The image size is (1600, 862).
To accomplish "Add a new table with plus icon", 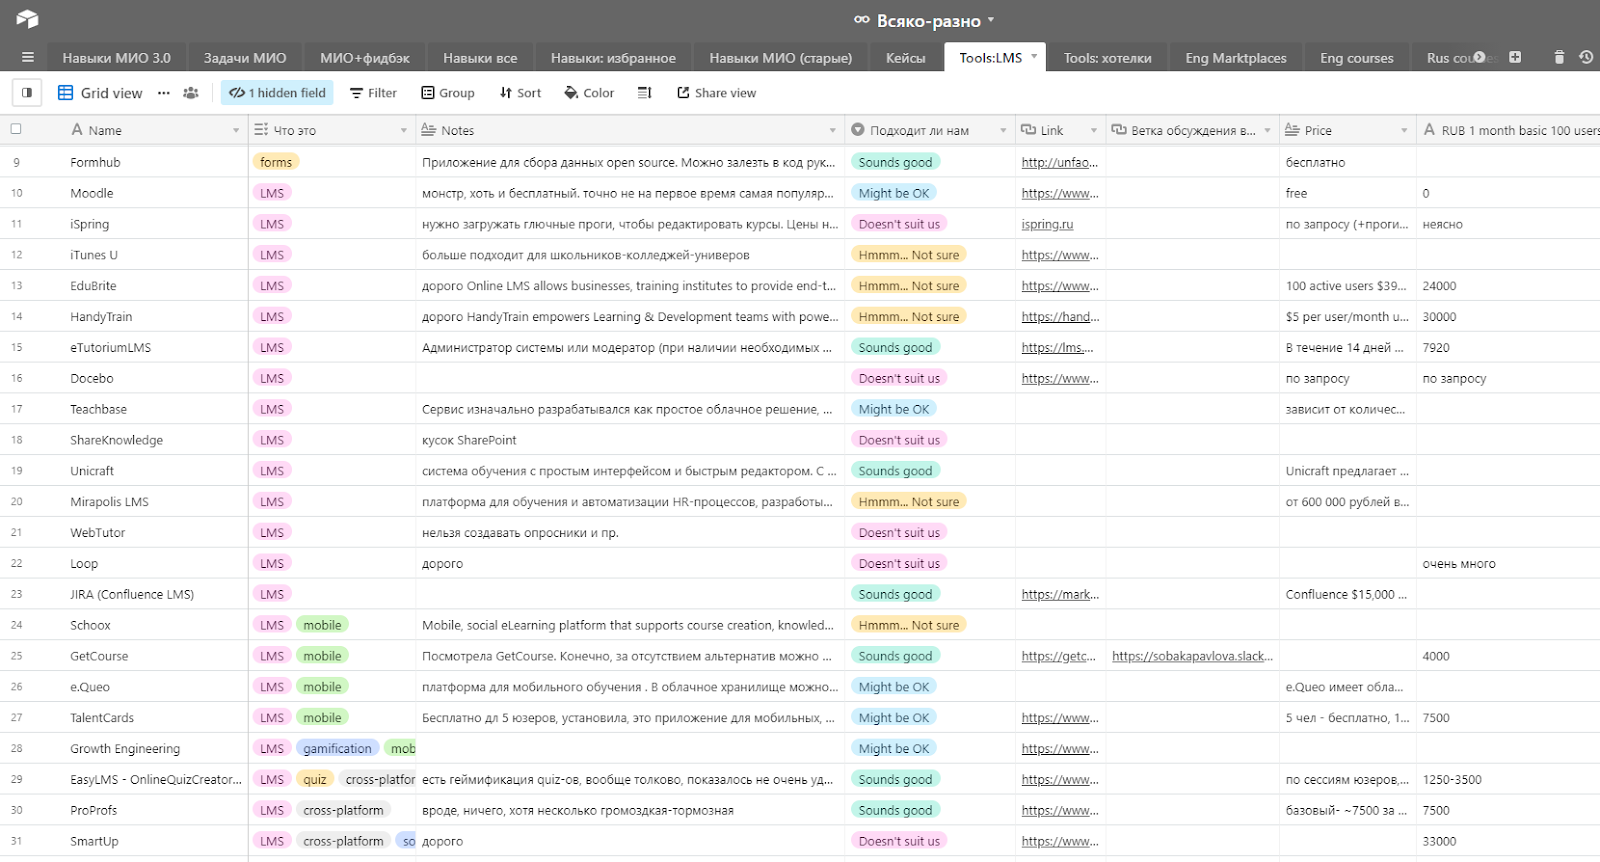I will 1515,57.
